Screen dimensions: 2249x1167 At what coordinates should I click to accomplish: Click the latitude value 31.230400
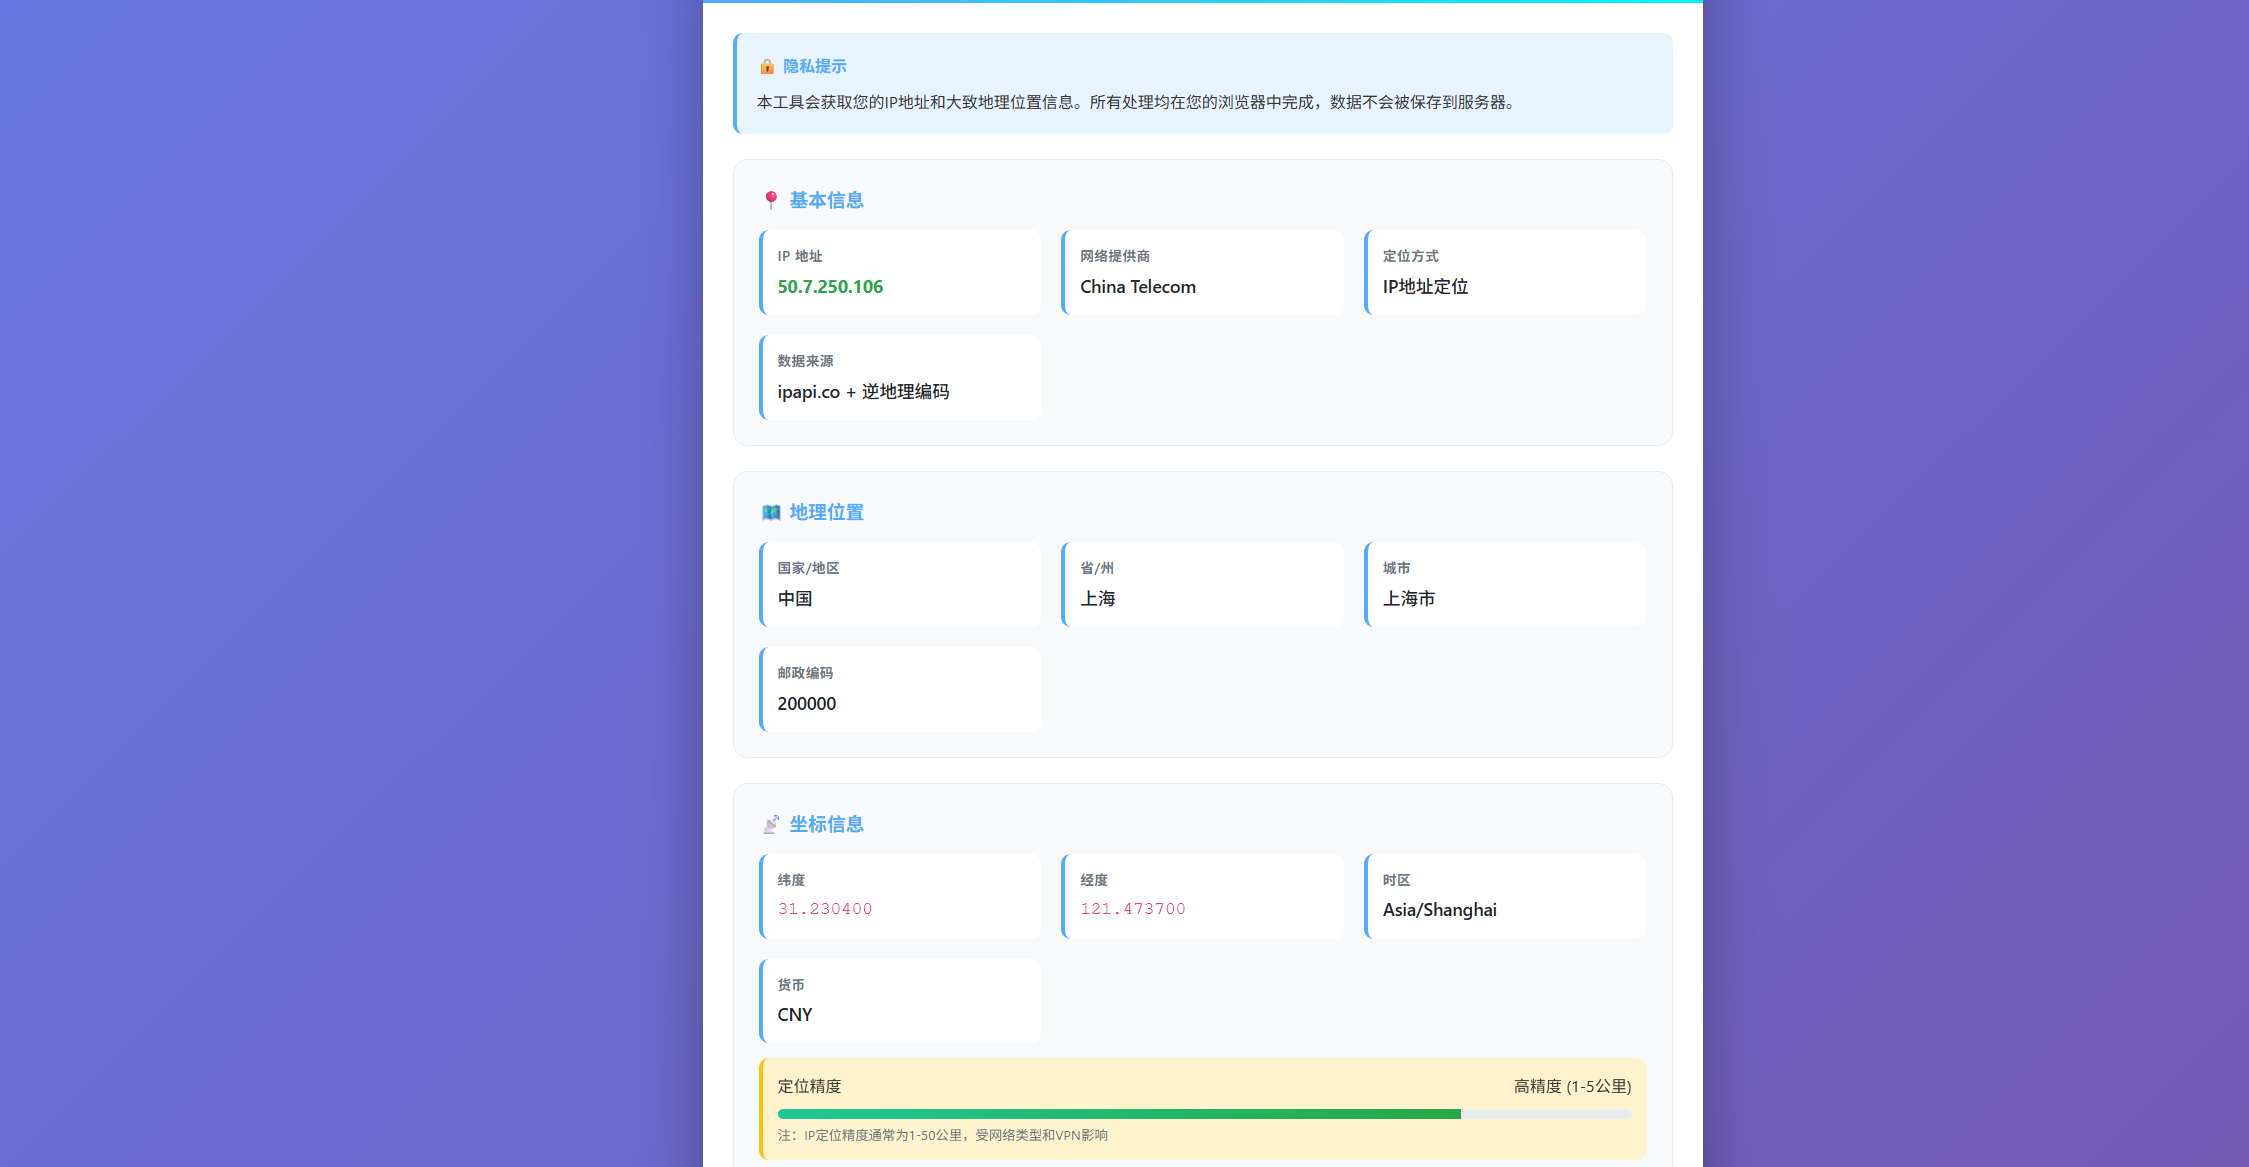(x=825, y=909)
